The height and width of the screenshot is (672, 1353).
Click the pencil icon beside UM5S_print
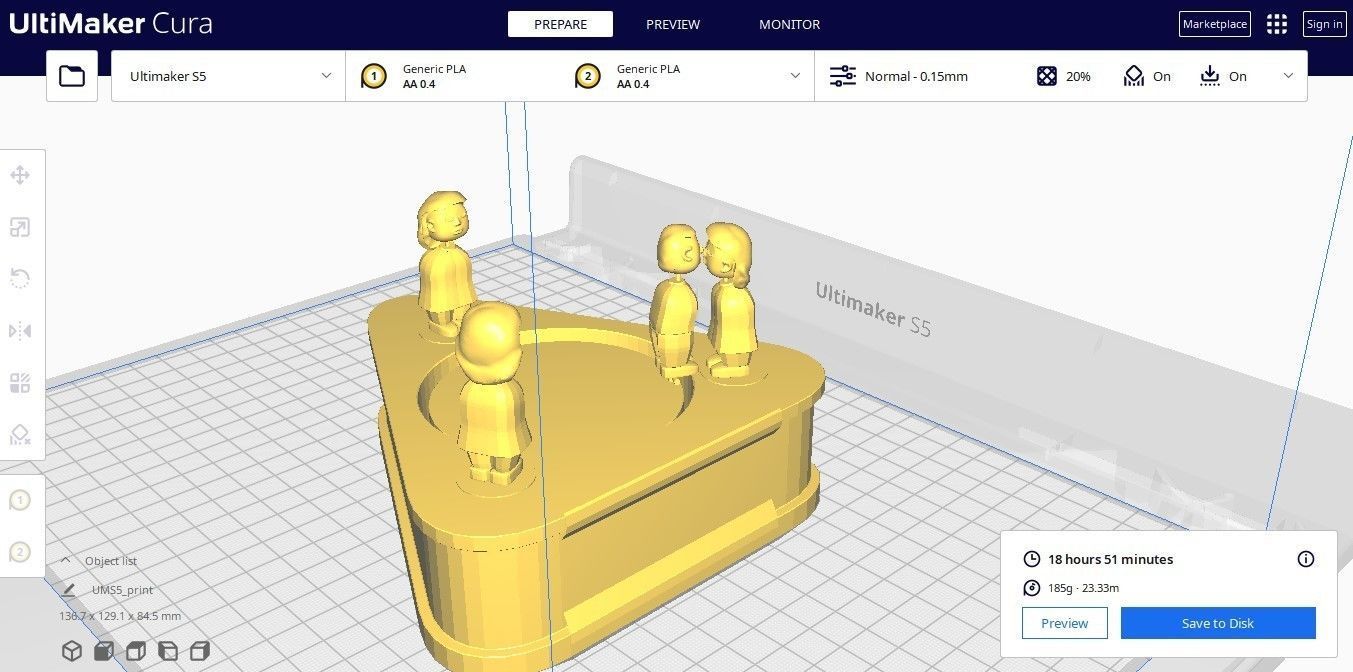tap(69, 590)
